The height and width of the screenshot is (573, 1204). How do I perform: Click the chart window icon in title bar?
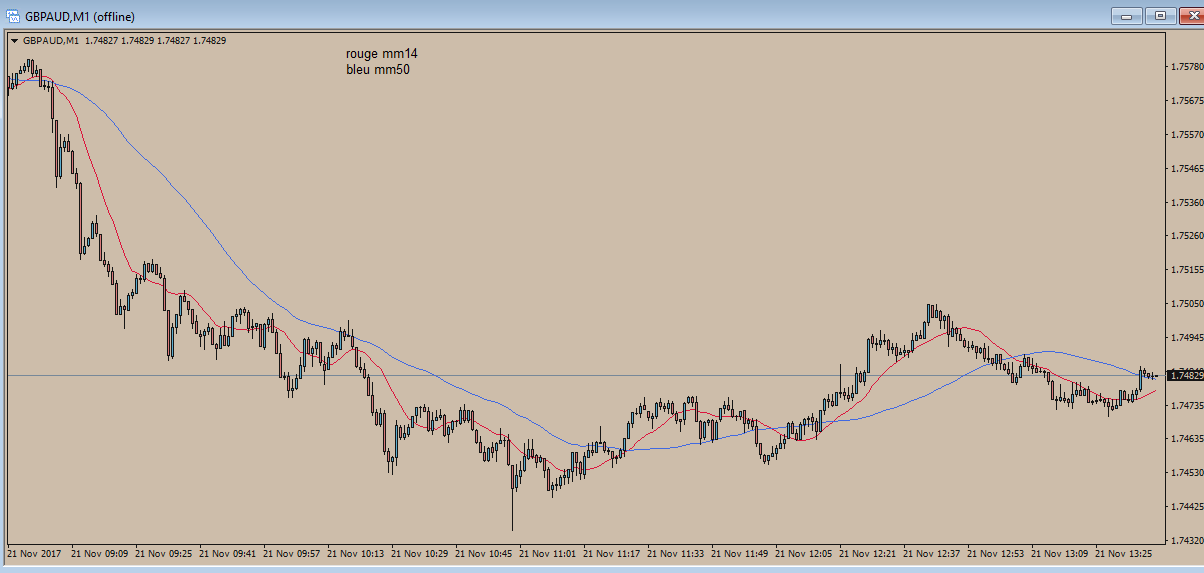13,16
